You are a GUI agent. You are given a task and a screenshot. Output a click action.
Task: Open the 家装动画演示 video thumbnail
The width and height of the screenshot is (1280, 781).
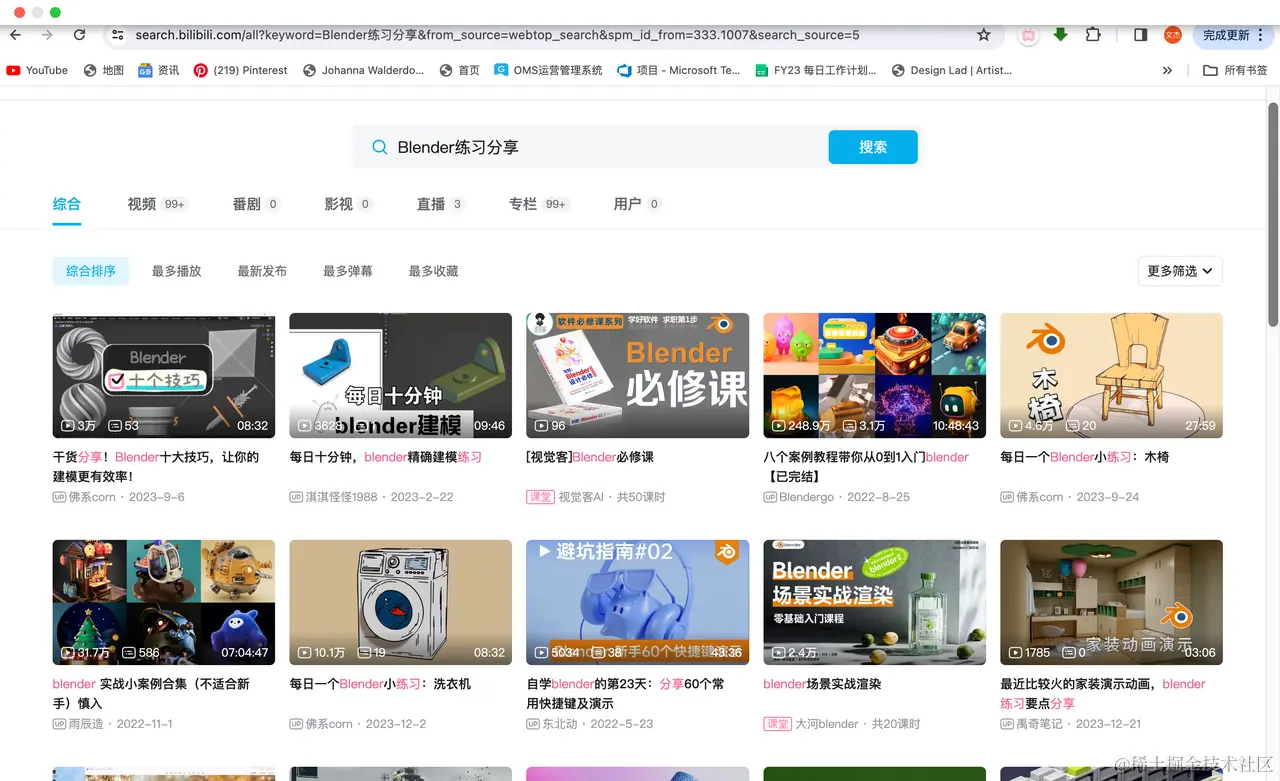pyautogui.click(x=1111, y=602)
